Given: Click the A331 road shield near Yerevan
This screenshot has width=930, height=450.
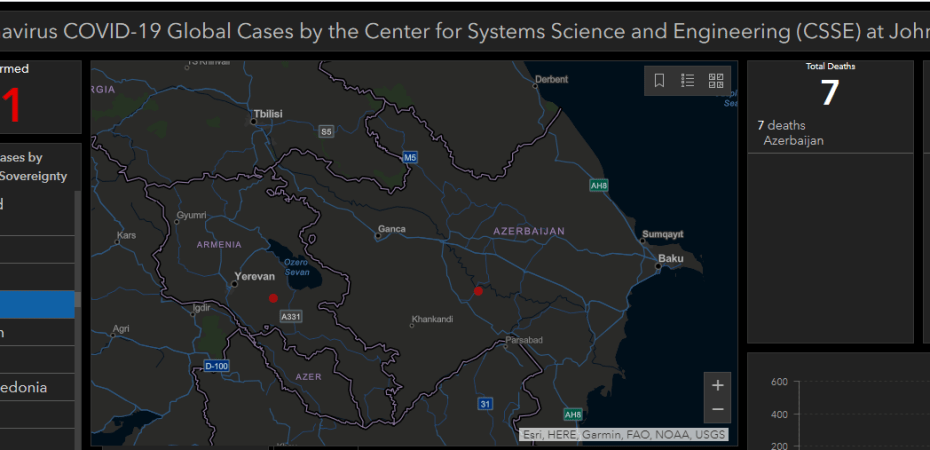Looking at the screenshot, I should pos(290,316).
